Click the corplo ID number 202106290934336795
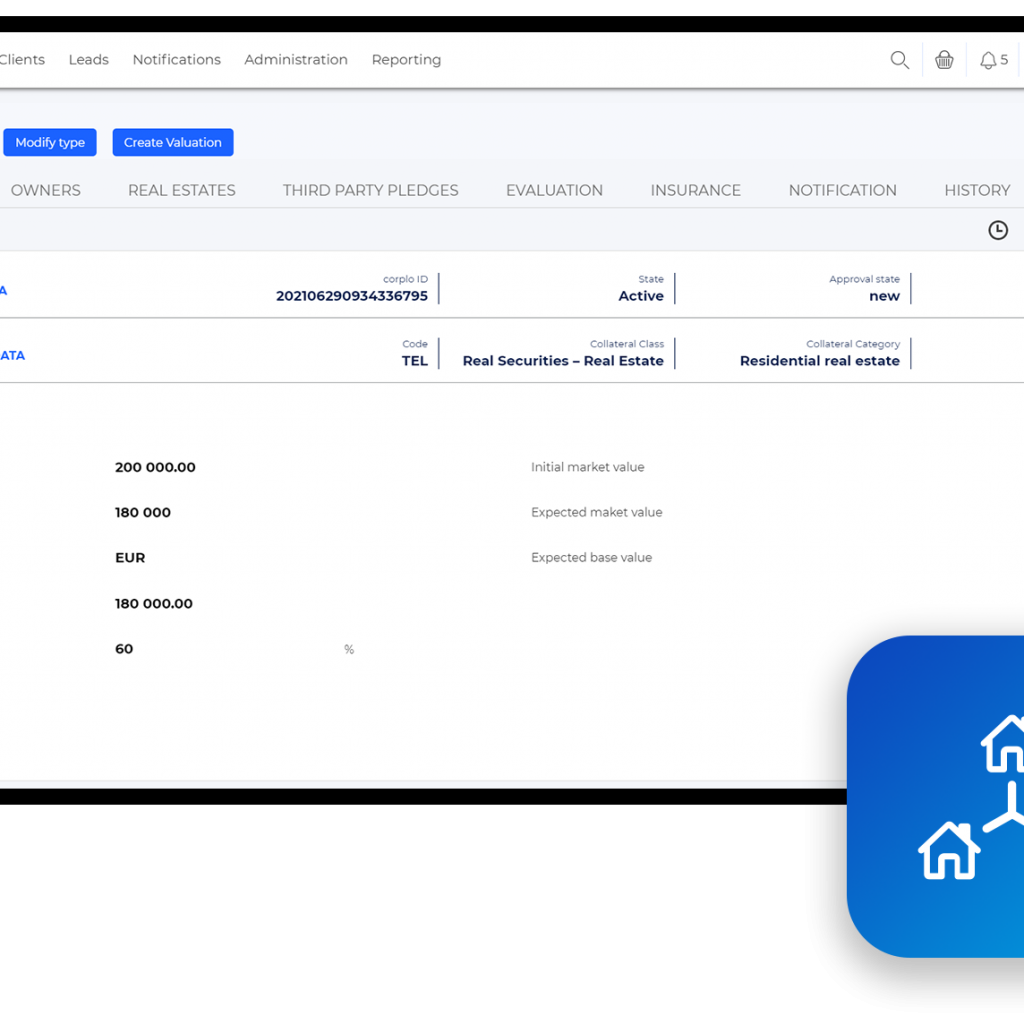Image resolution: width=1024 pixels, height=1024 pixels. tap(352, 296)
